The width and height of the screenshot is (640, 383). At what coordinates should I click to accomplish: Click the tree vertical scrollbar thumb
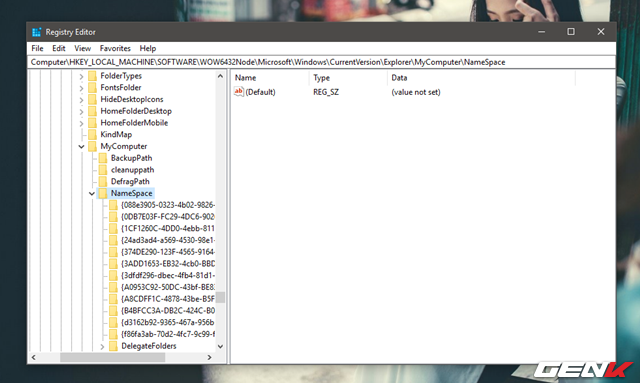click(220, 297)
